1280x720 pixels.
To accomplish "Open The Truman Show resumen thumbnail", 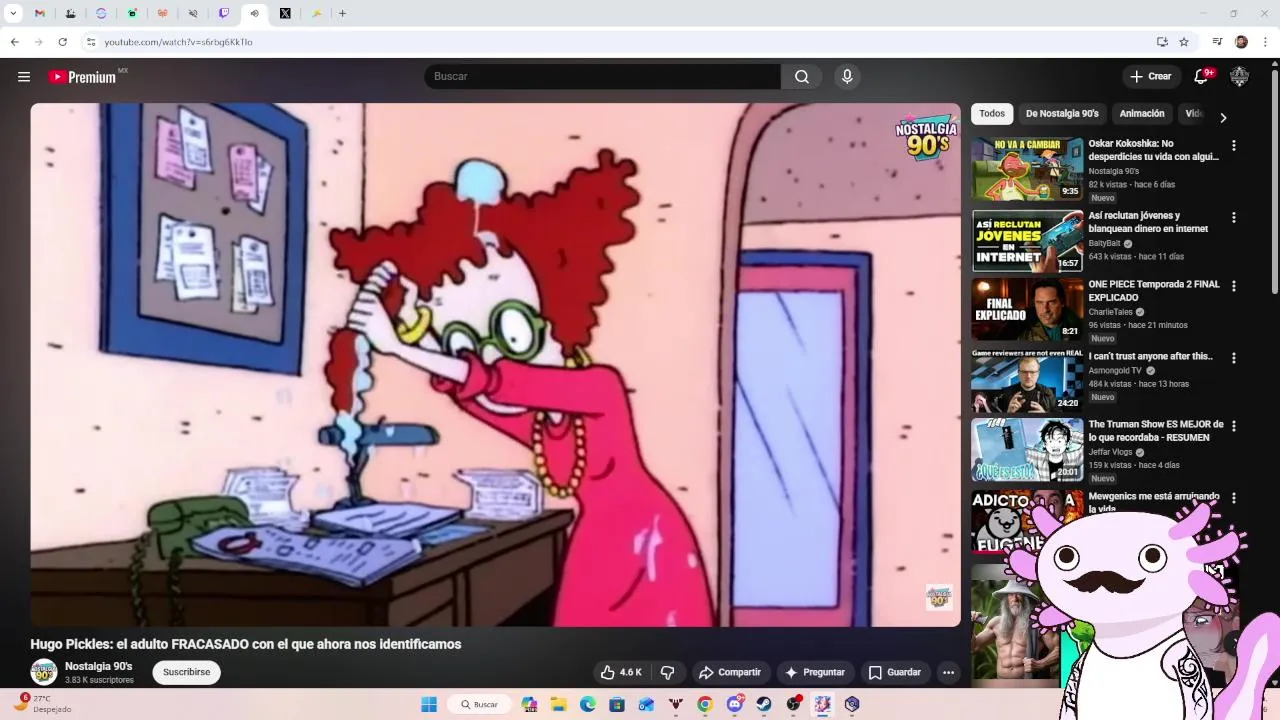I will point(1027,449).
